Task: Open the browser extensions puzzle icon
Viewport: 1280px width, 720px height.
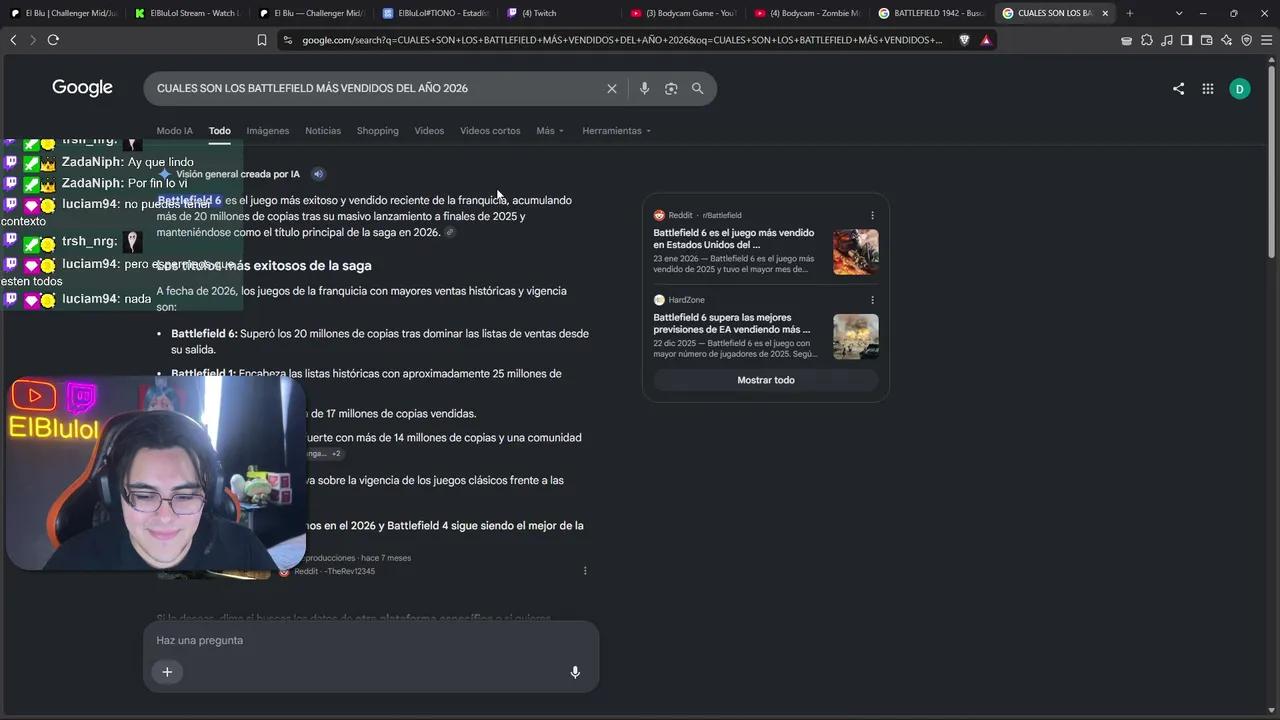Action: click(x=1146, y=40)
